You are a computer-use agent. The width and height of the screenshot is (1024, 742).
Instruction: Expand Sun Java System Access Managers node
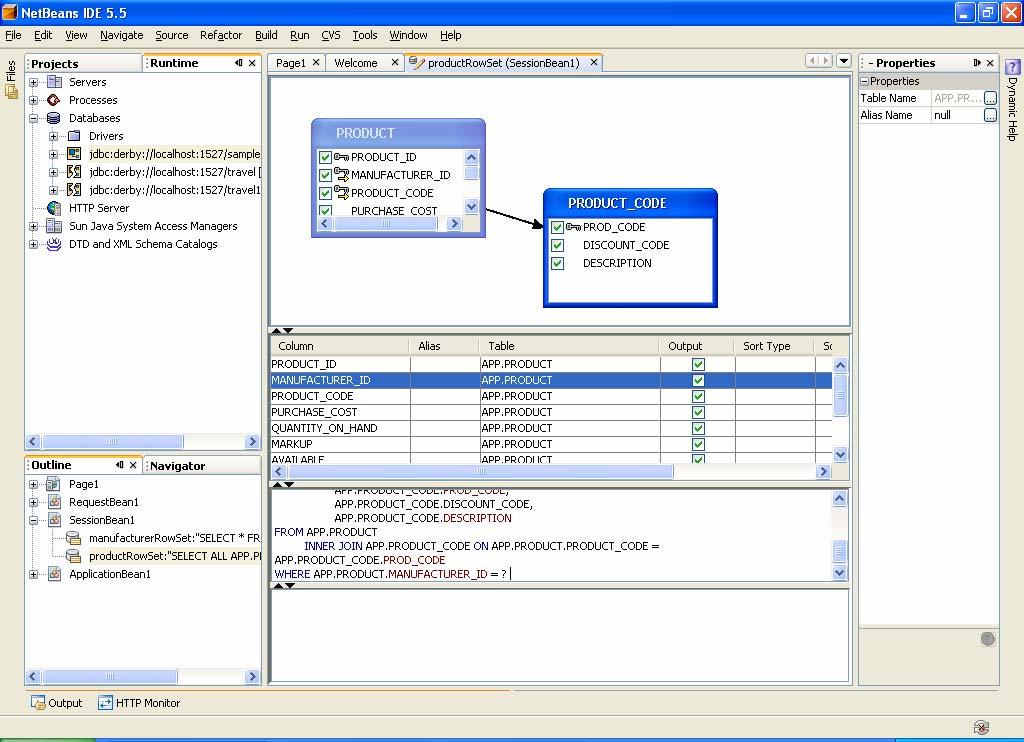33,227
